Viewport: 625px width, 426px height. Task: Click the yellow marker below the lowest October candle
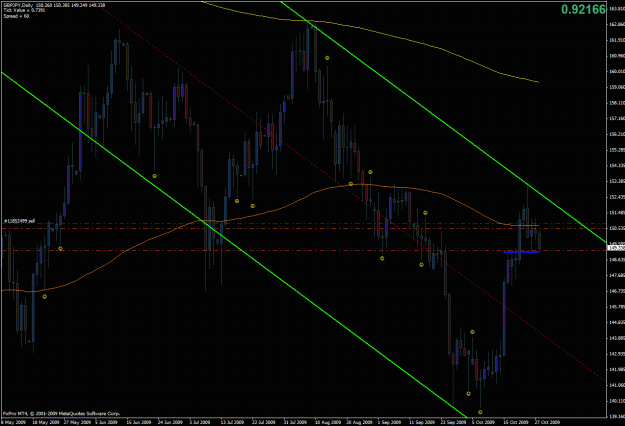coord(480,412)
